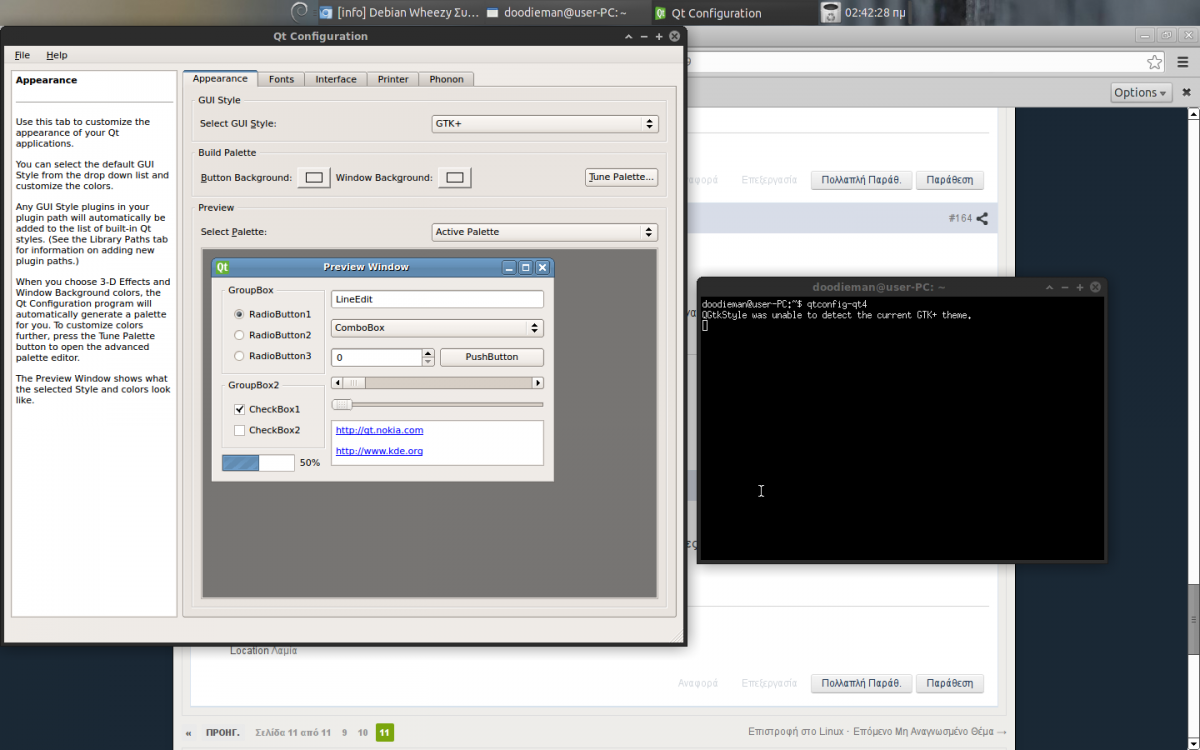Click Επόμενο Μη Αναγνωσμένο Θέμα link
1200x750 pixels.
(931, 732)
